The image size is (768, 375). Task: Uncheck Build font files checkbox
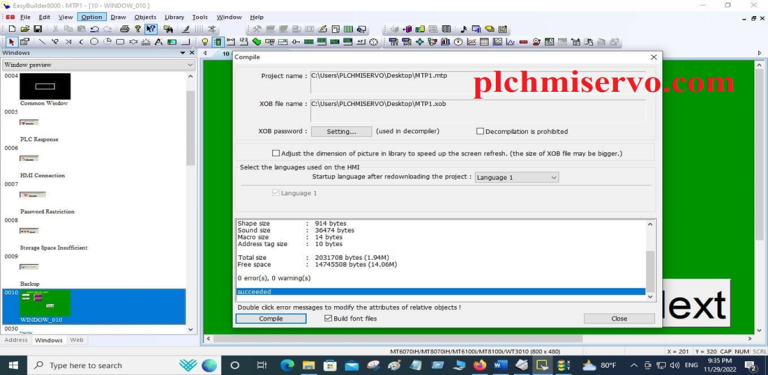point(328,318)
